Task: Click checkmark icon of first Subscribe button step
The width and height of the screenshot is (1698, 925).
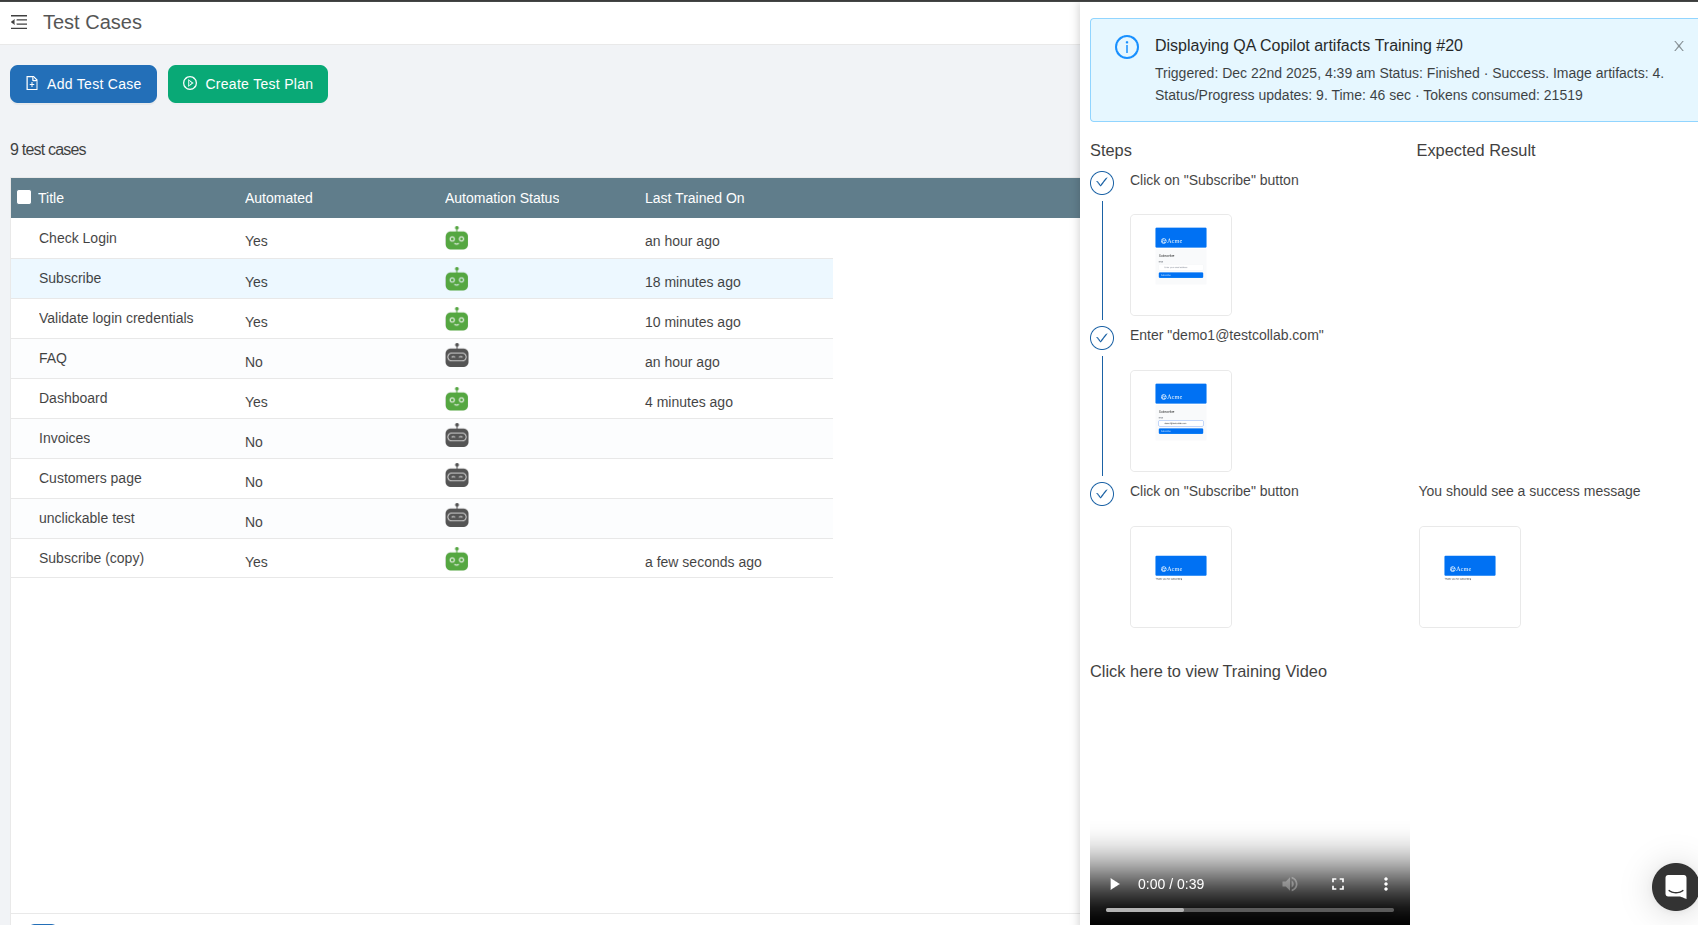Action: tap(1102, 182)
